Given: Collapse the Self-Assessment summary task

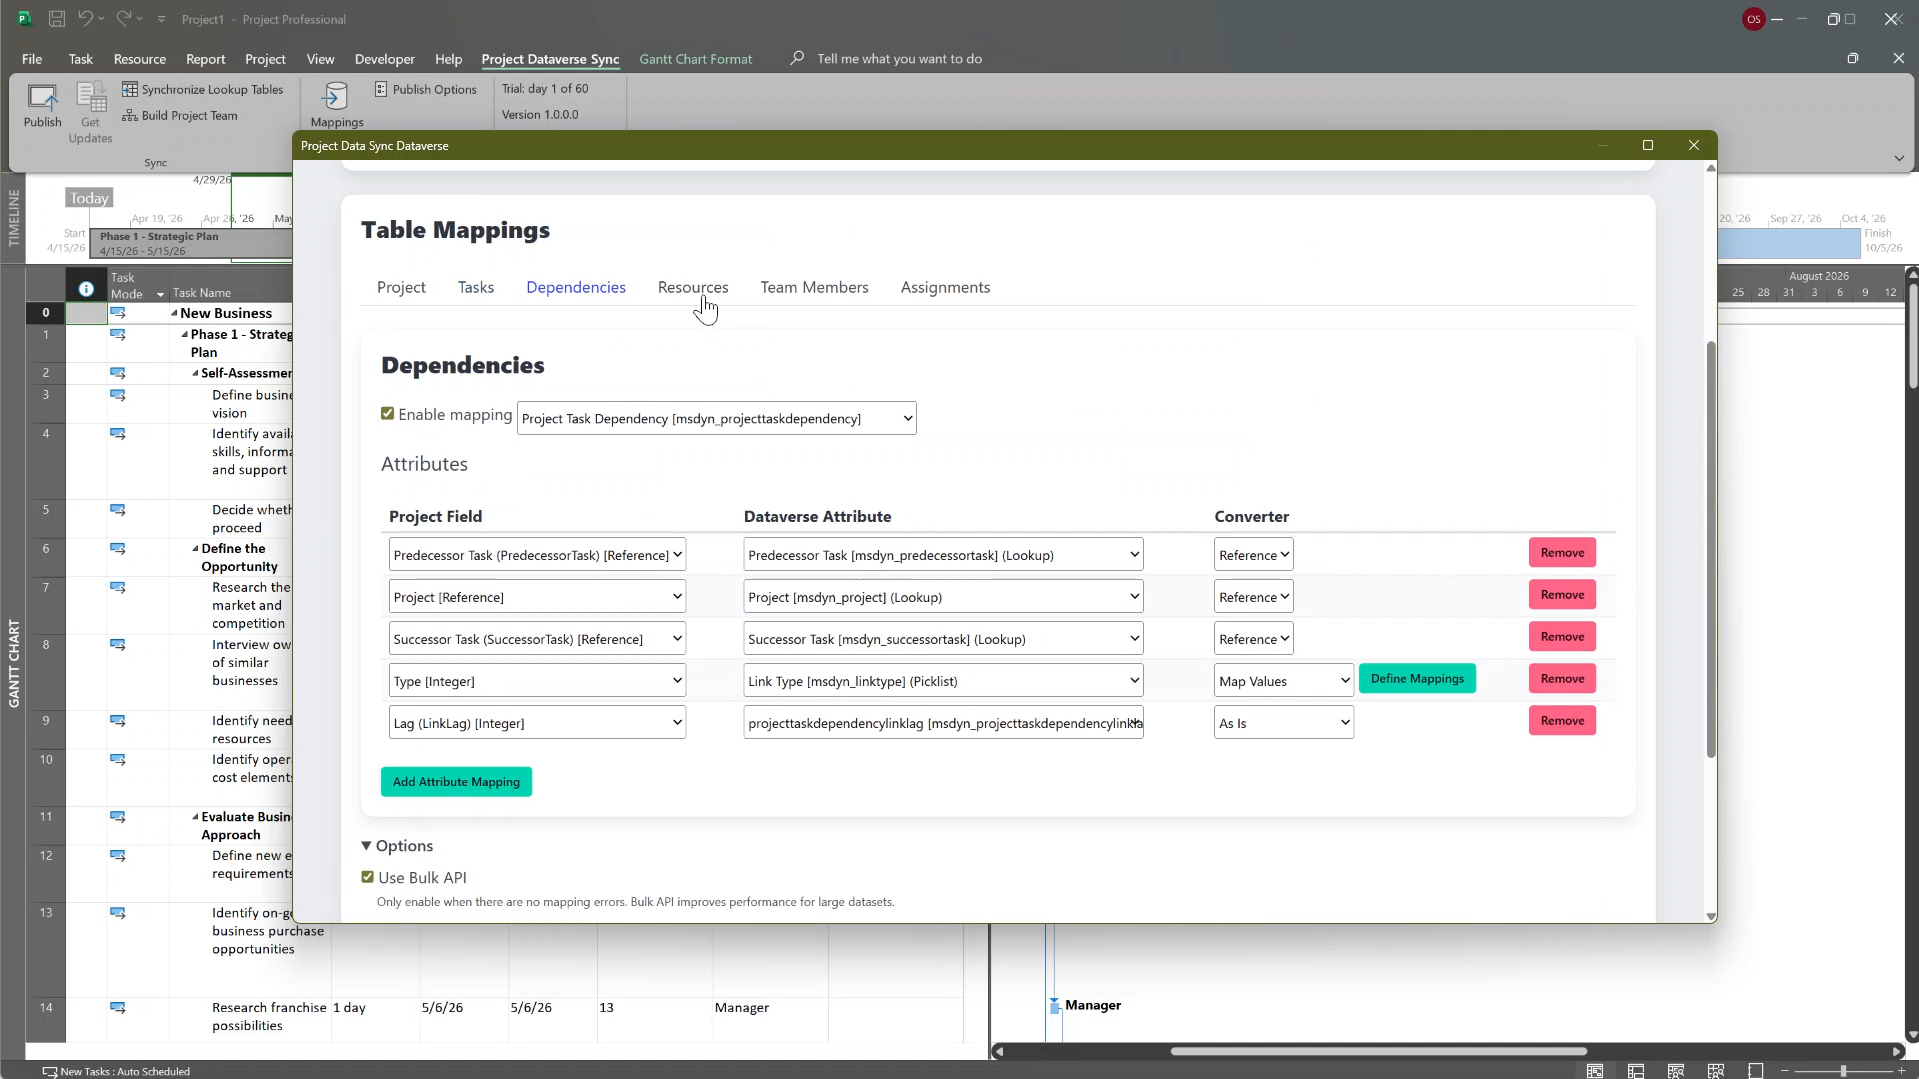Looking at the screenshot, I should coord(195,373).
